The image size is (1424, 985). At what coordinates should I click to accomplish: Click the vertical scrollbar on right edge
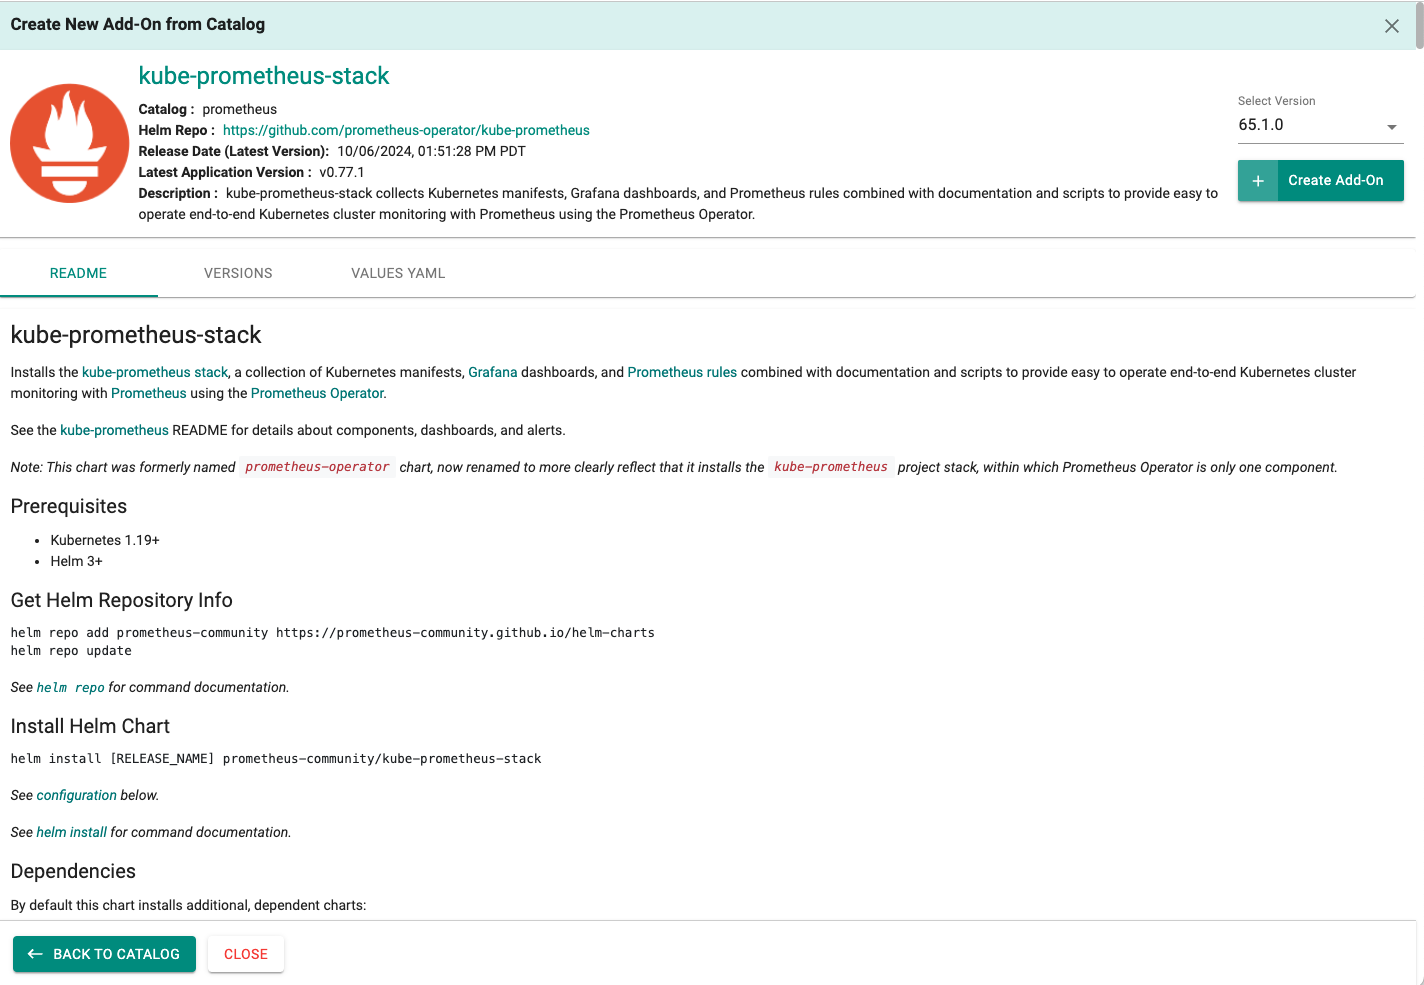(x=1419, y=25)
